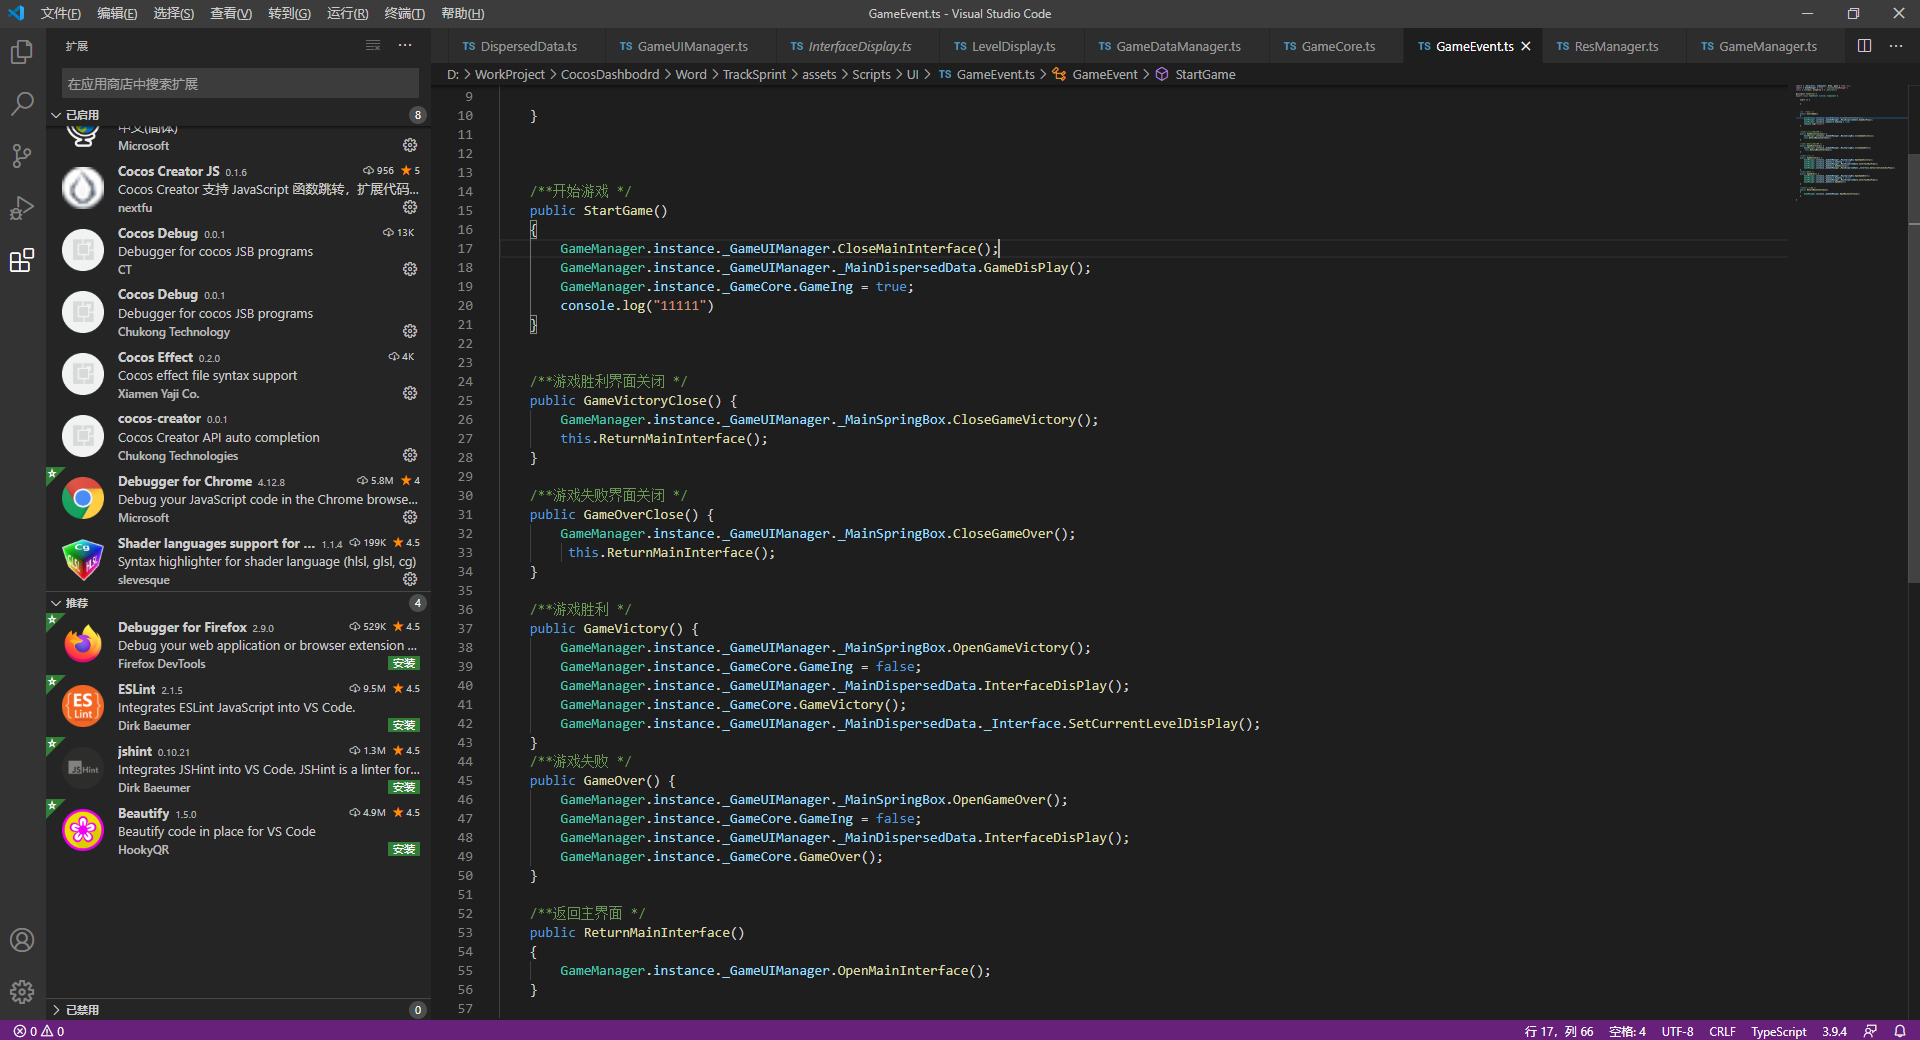Open notifications bell in status bar
1920x1040 pixels.
pyautogui.click(x=1900, y=1031)
